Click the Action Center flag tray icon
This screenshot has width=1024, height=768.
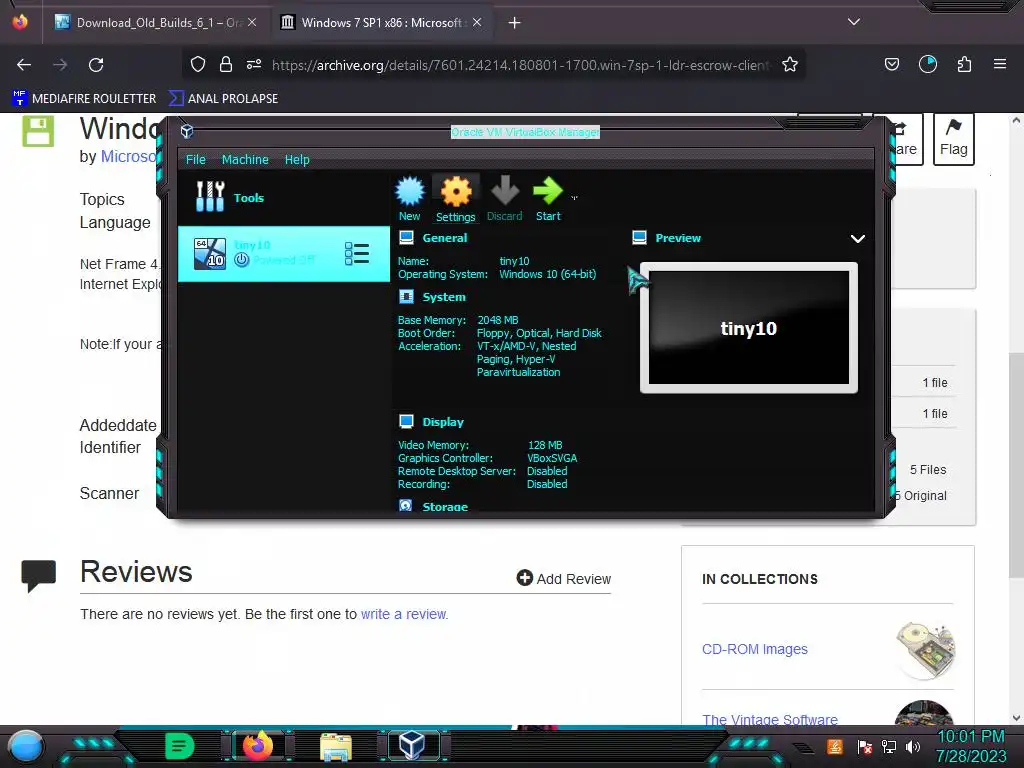[865, 746]
